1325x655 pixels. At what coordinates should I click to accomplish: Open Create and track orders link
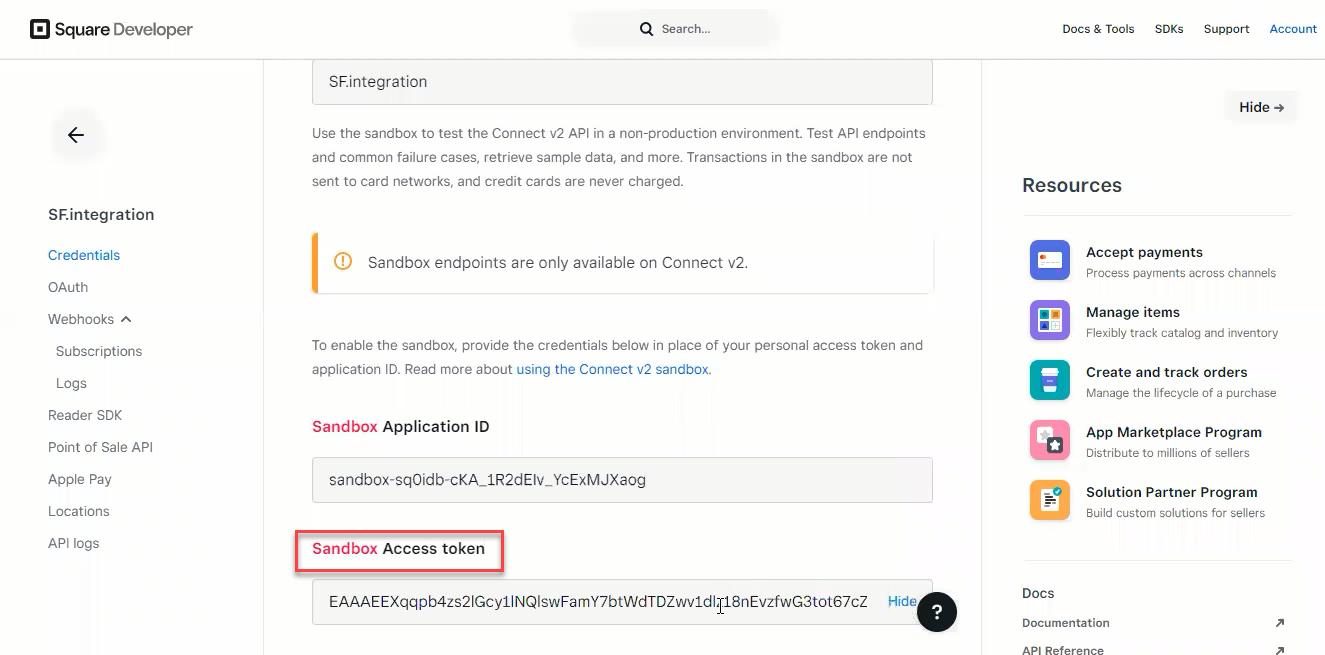click(x=1167, y=372)
